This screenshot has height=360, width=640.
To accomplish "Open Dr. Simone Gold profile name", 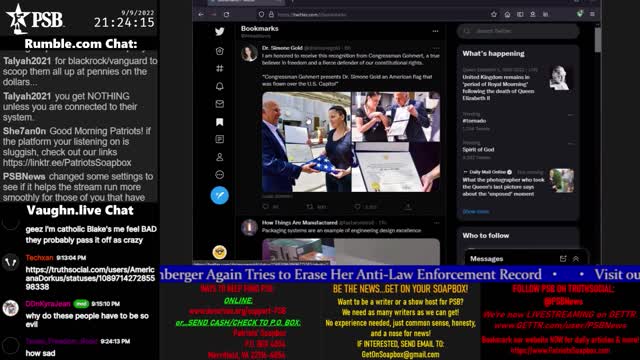I will pos(282,48).
